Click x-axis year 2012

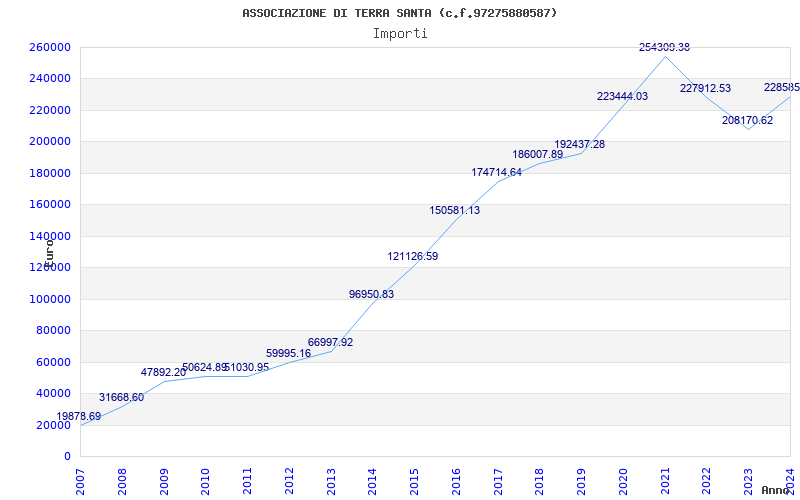pyautogui.click(x=289, y=482)
